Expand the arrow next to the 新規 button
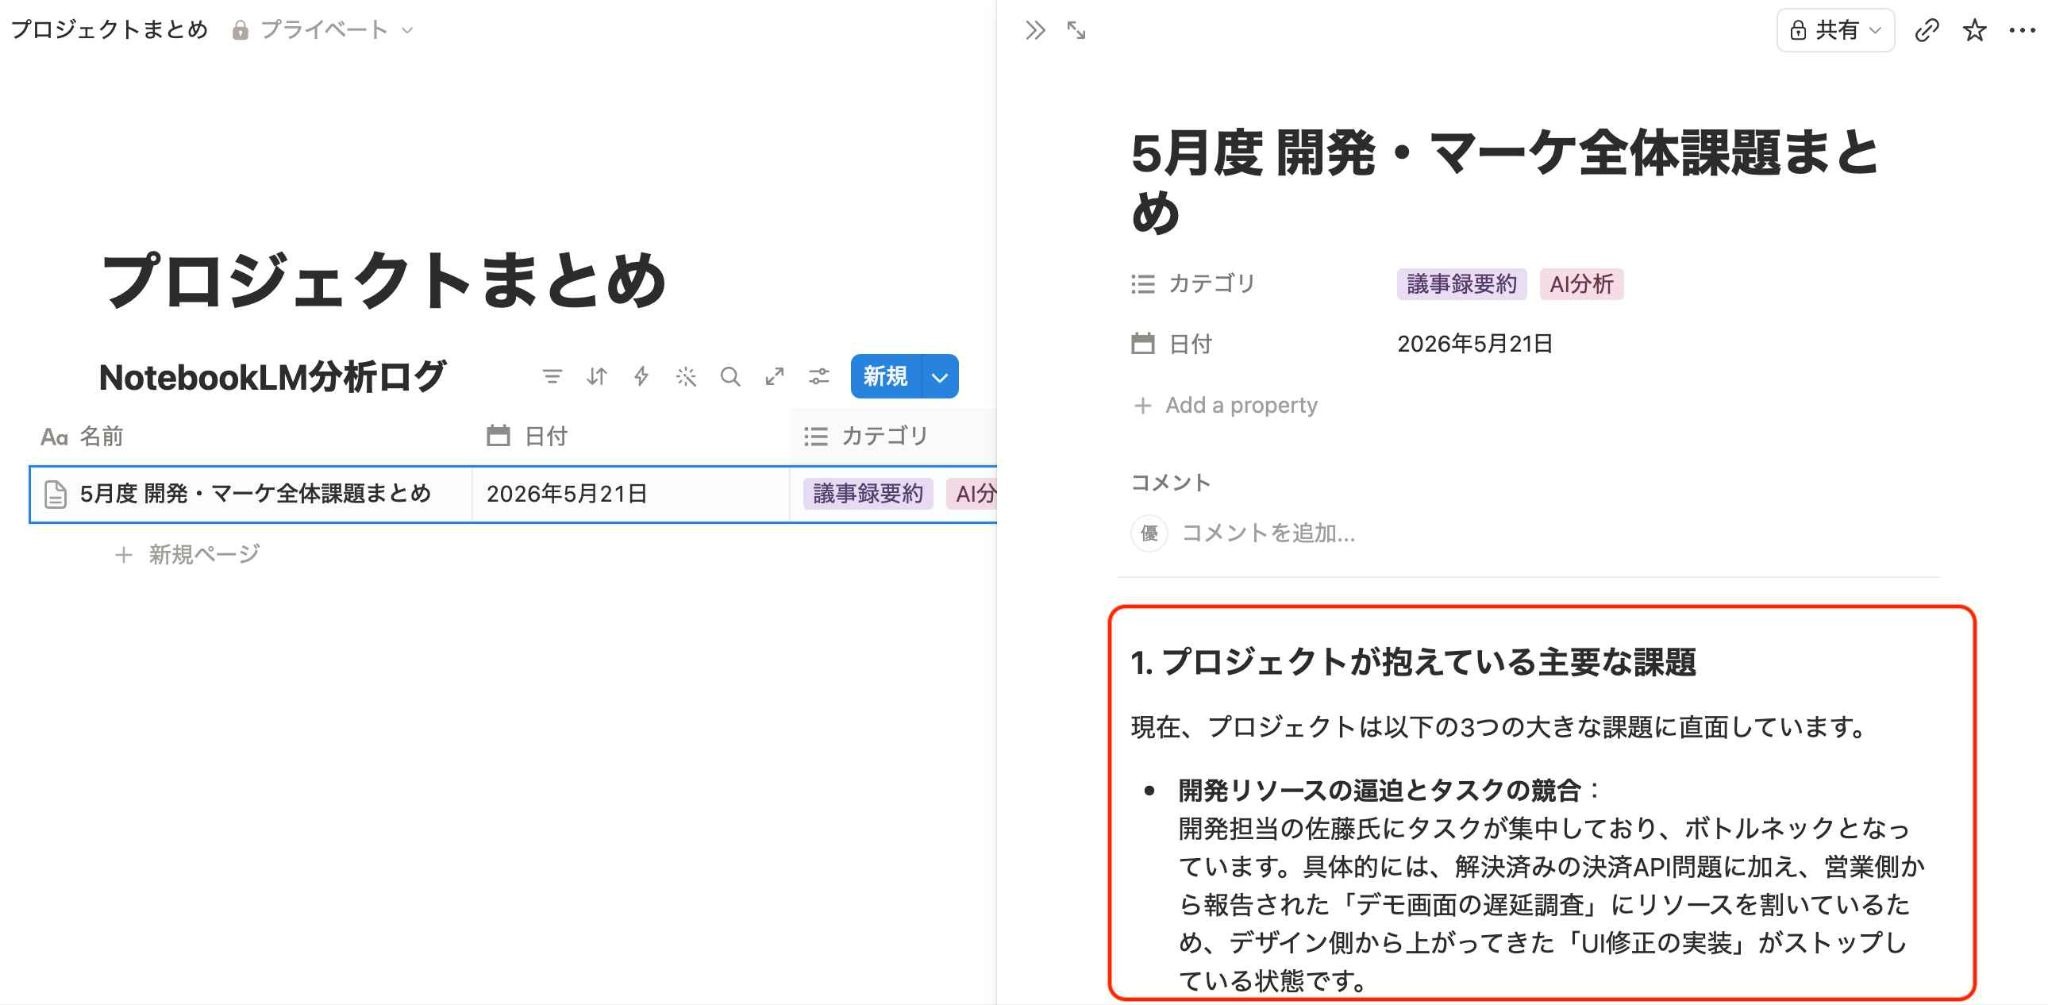The height and width of the screenshot is (1005, 2048). pyautogui.click(x=940, y=377)
